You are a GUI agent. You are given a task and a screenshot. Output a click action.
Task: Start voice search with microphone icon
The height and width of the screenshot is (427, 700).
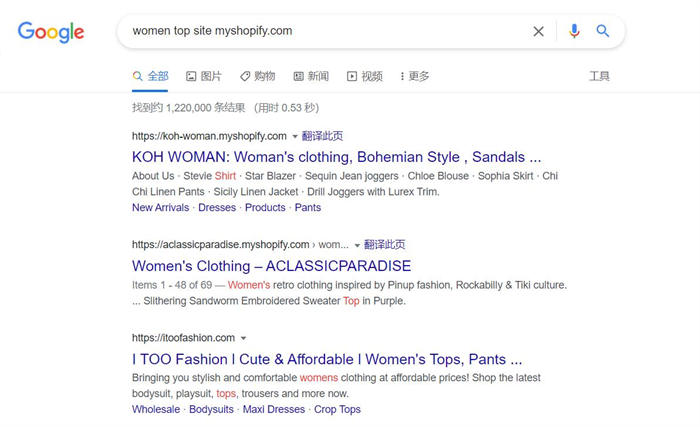574,31
